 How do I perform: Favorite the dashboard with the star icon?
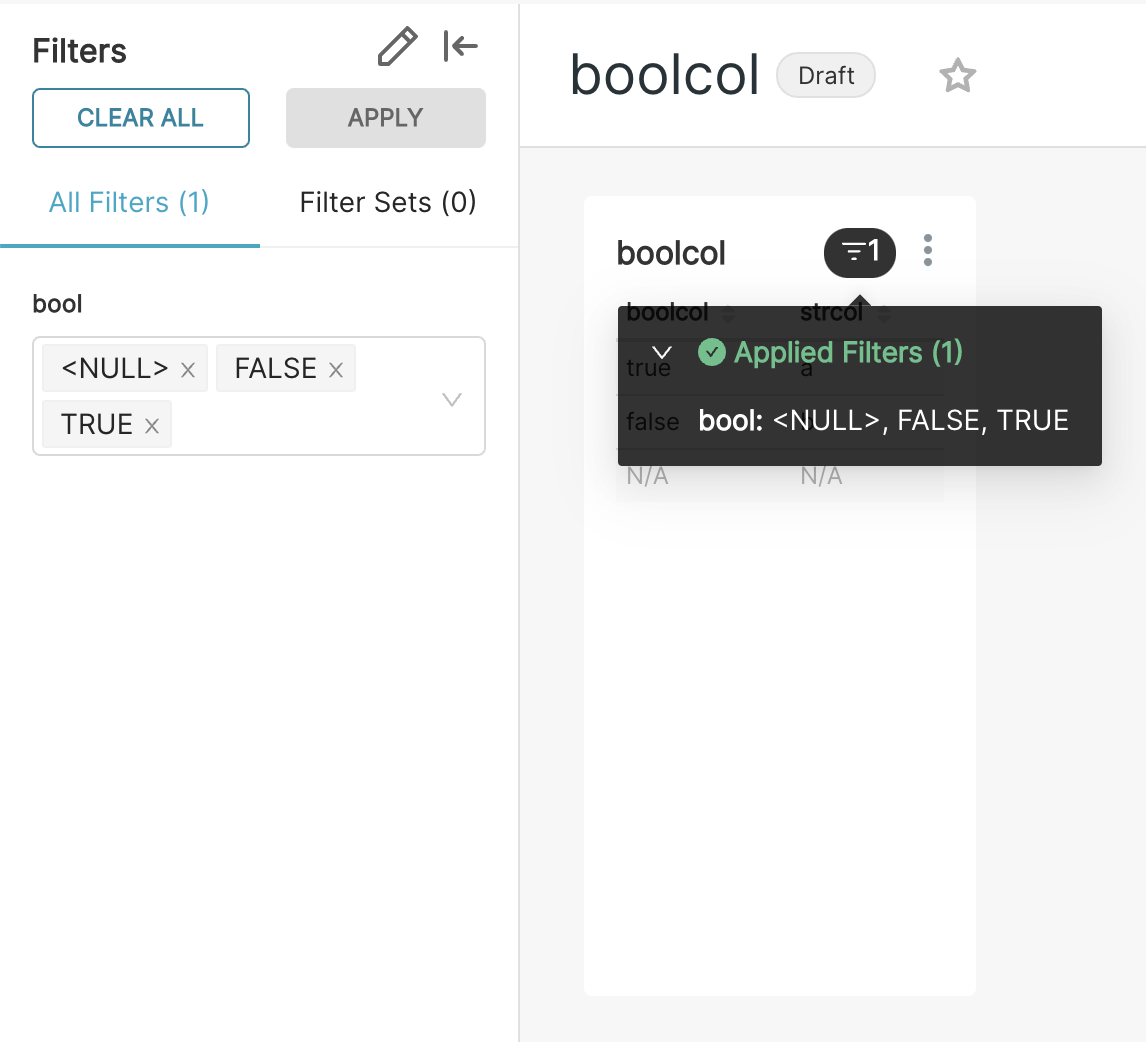pyautogui.click(x=957, y=76)
